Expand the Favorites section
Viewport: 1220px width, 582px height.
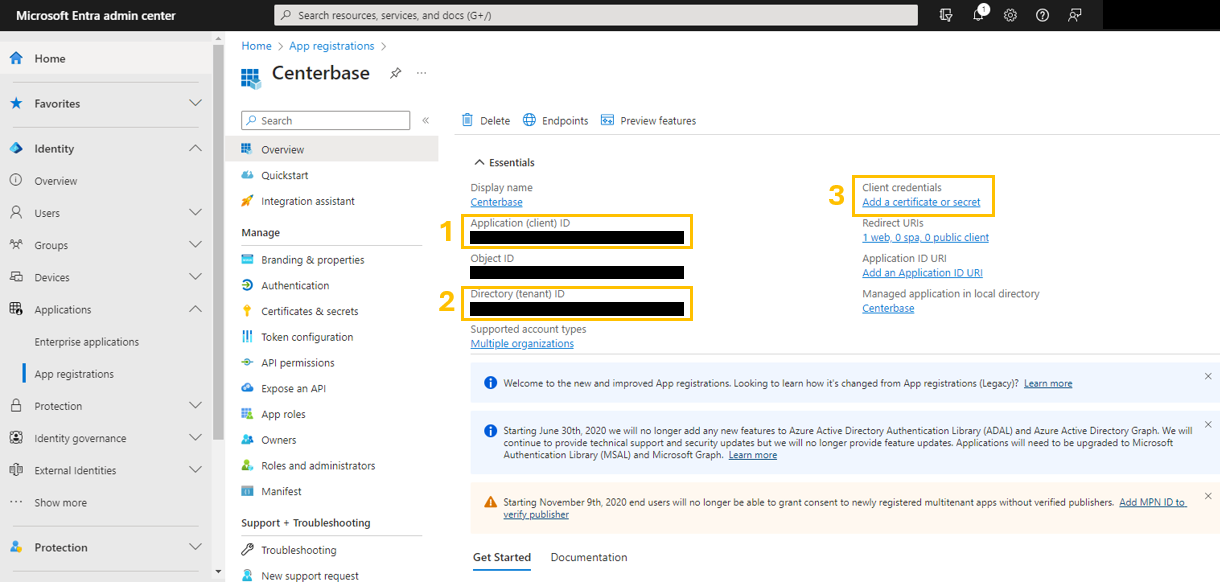pyautogui.click(x=196, y=103)
